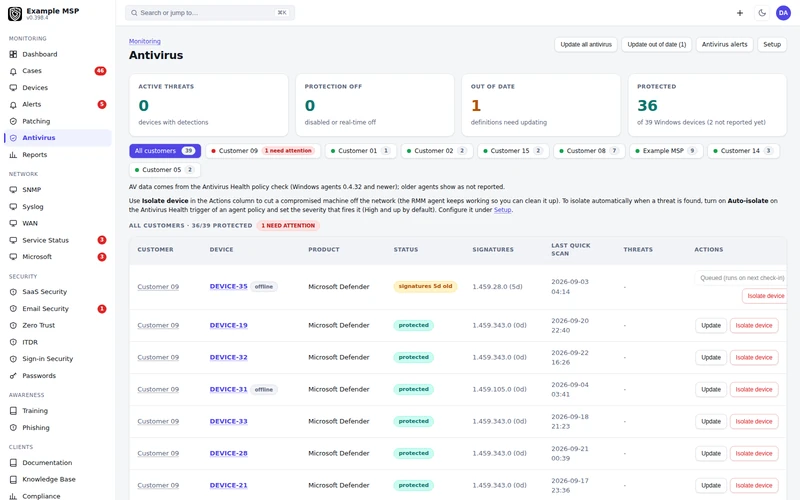The width and height of the screenshot is (800, 500).
Task: Click the Passwords key icon
Action: click(13, 376)
